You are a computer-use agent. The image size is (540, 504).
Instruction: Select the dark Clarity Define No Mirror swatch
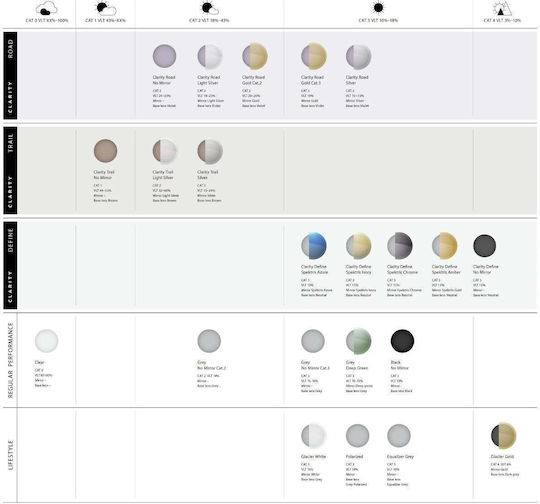click(x=485, y=246)
